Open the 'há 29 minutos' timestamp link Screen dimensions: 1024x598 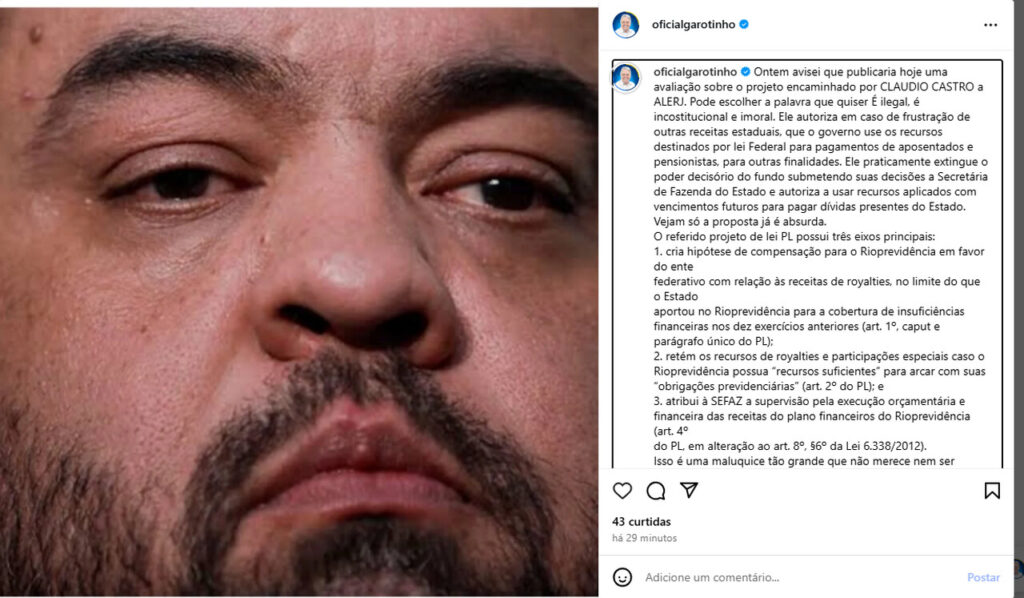[644, 538]
